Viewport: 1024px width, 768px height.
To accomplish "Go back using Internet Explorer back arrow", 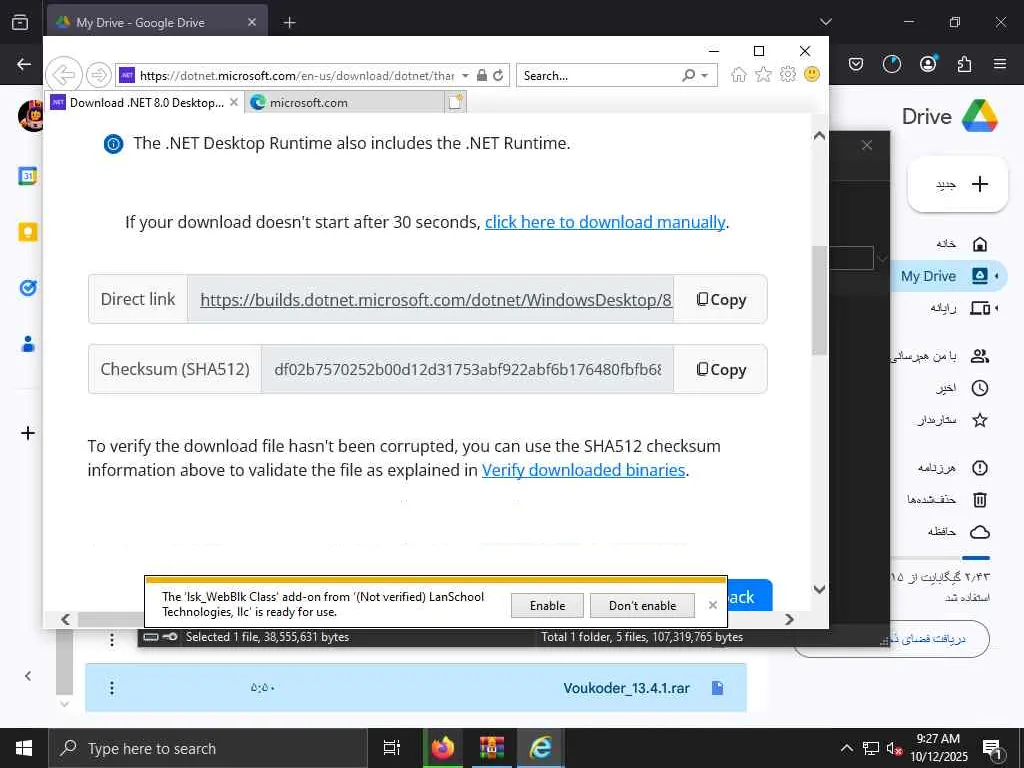I will [x=63, y=75].
